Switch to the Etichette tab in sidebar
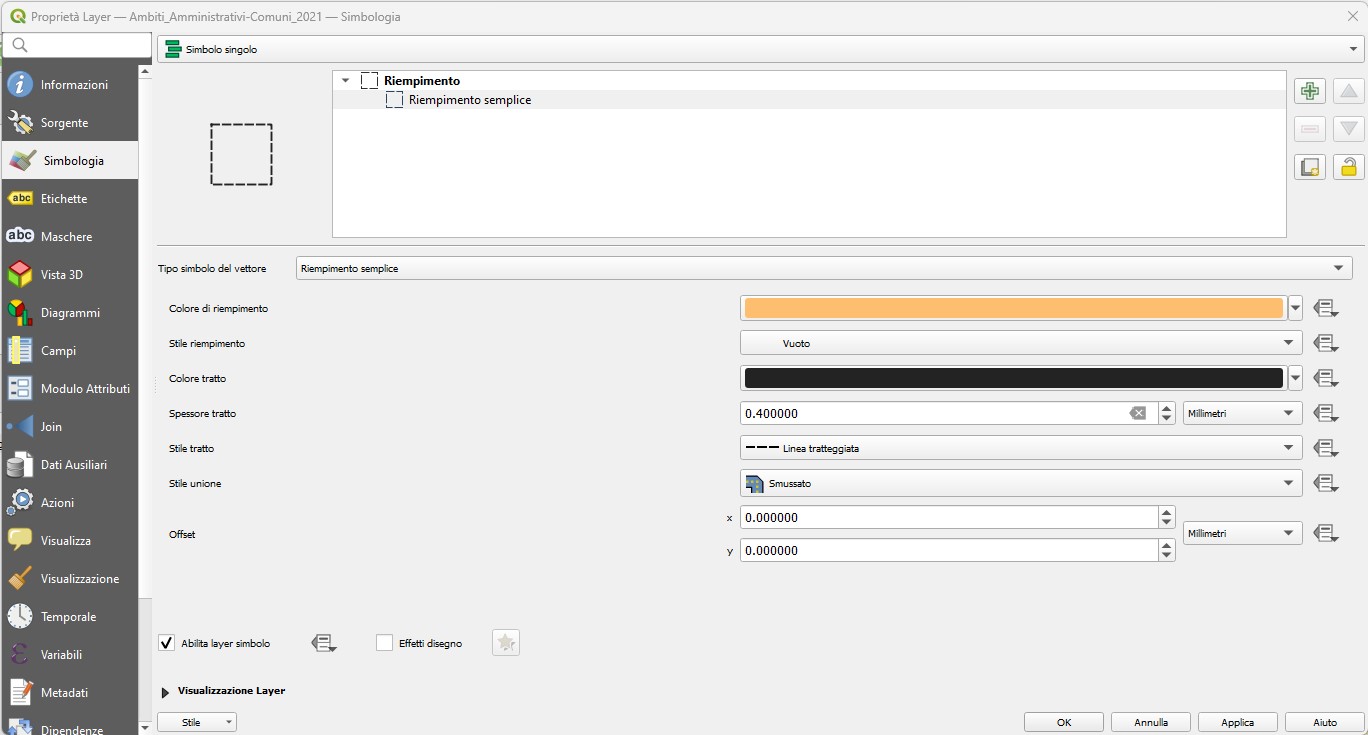Image resolution: width=1368 pixels, height=735 pixels. tap(64, 199)
